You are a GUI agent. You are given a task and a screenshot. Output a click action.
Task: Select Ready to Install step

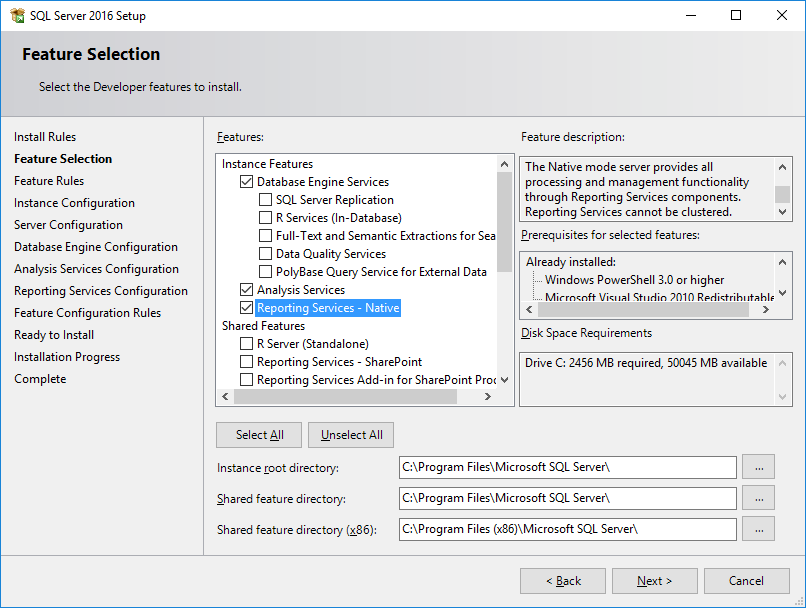pos(54,335)
